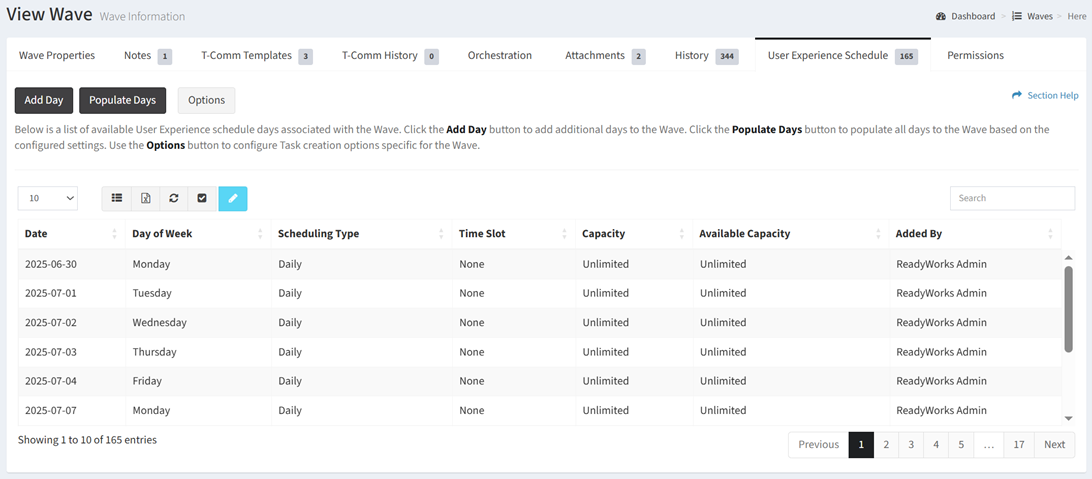This screenshot has height=479, width=1092.
Task: Open the Options button
Action: tap(206, 100)
